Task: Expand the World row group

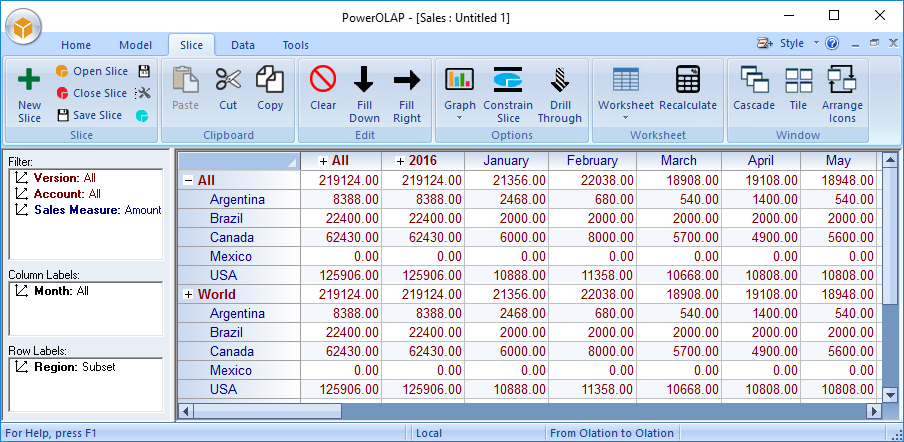Action: click(x=188, y=294)
